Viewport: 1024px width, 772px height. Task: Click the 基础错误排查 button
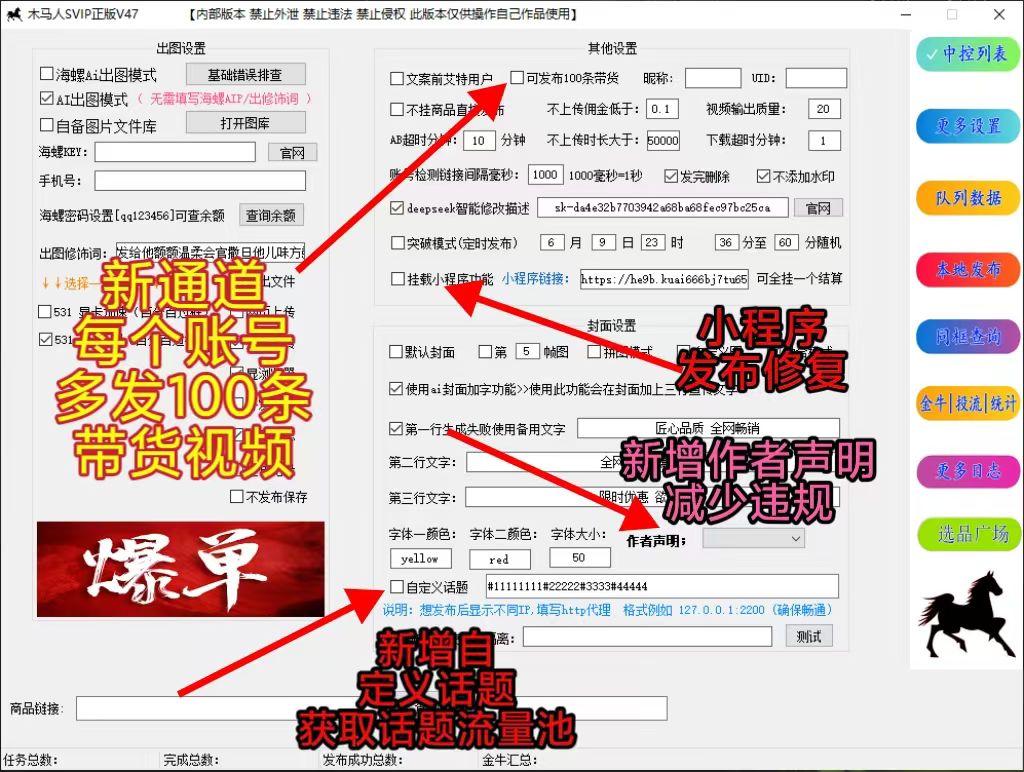pos(246,74)
